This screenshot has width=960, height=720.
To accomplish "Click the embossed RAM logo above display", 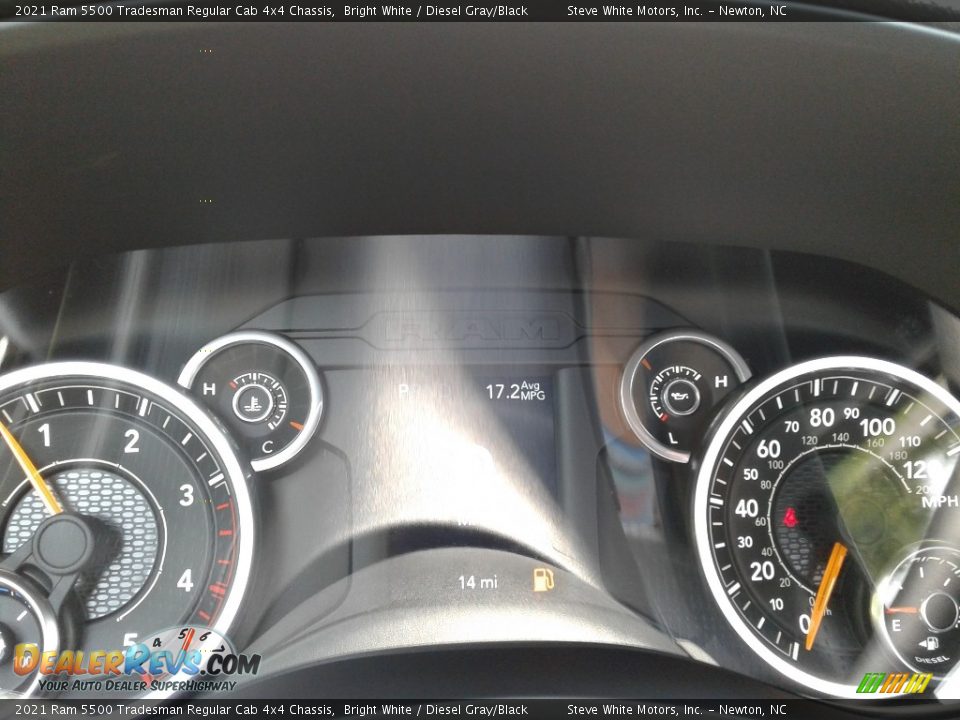I will tap(472, 330).
